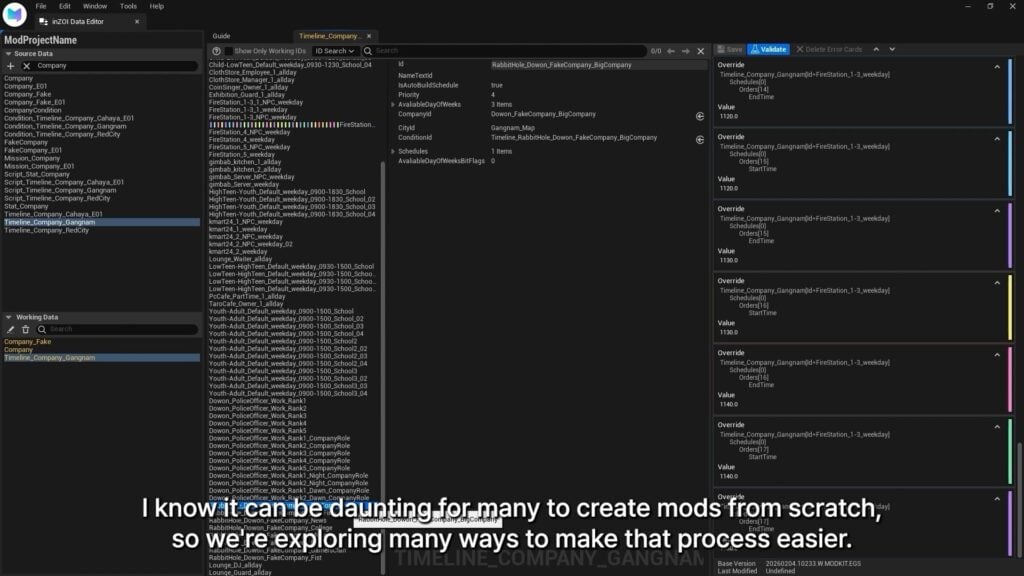
Task: Click the add (plus) icon in Source Data
Action: [11, 66]
